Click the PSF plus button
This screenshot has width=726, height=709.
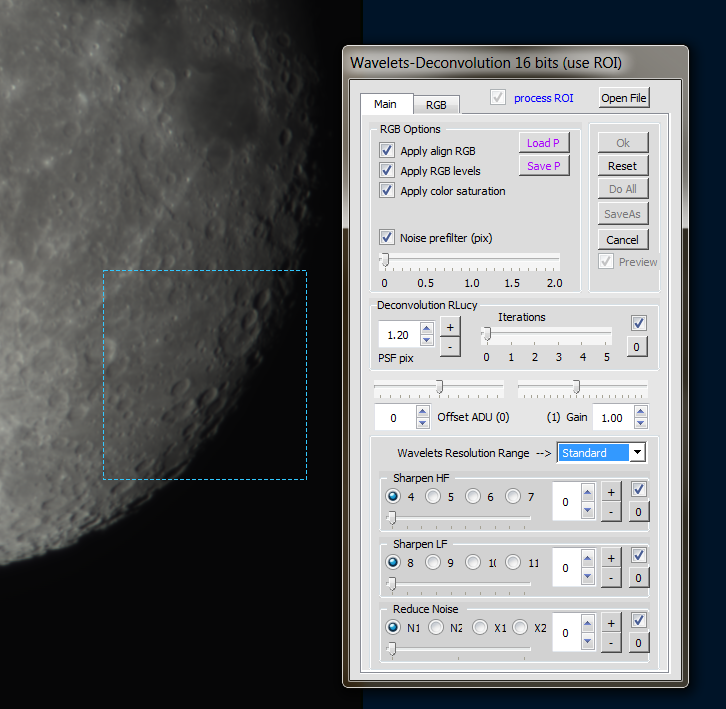click(x=450, y=327)
